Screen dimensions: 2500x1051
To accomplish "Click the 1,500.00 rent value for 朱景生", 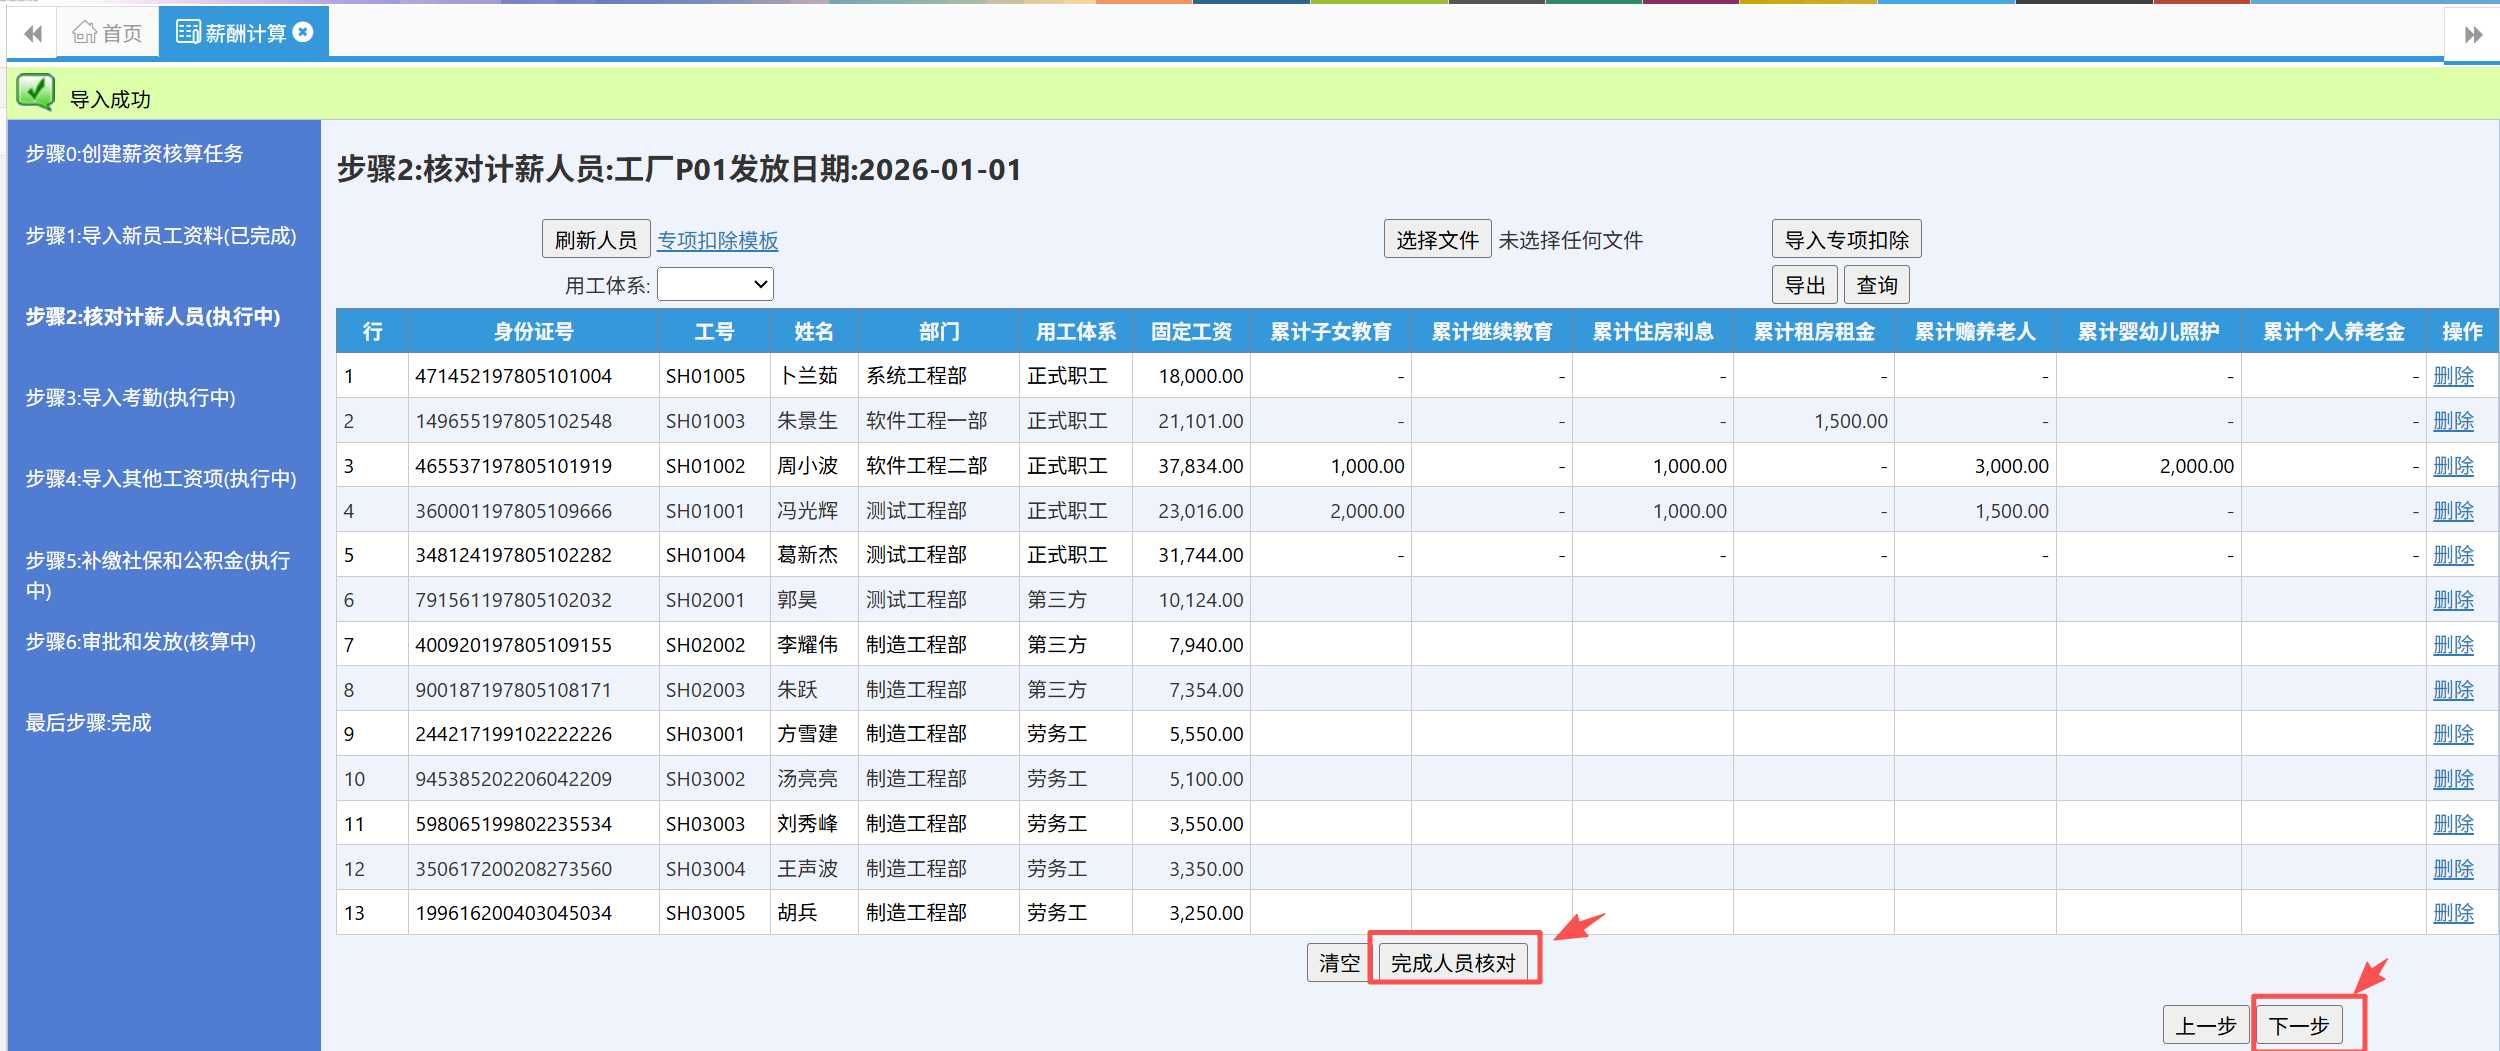I will tap(1851, 421).
